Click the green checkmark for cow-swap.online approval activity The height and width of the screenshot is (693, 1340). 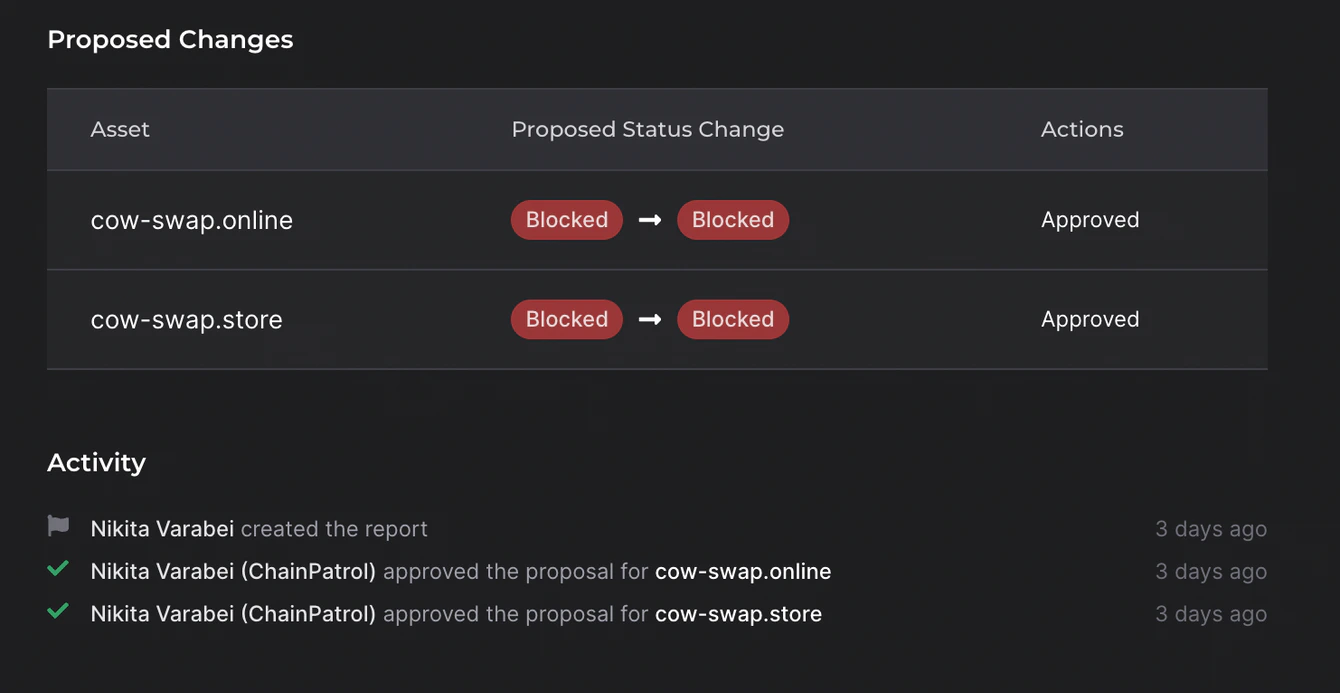click(58, 569)
